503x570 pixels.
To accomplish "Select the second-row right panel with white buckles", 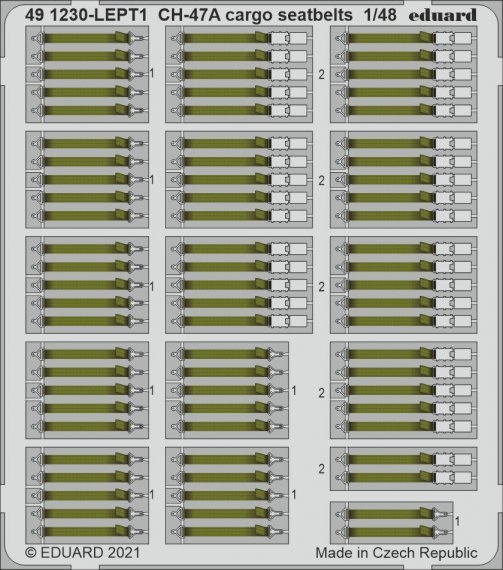I will [403, 180].
